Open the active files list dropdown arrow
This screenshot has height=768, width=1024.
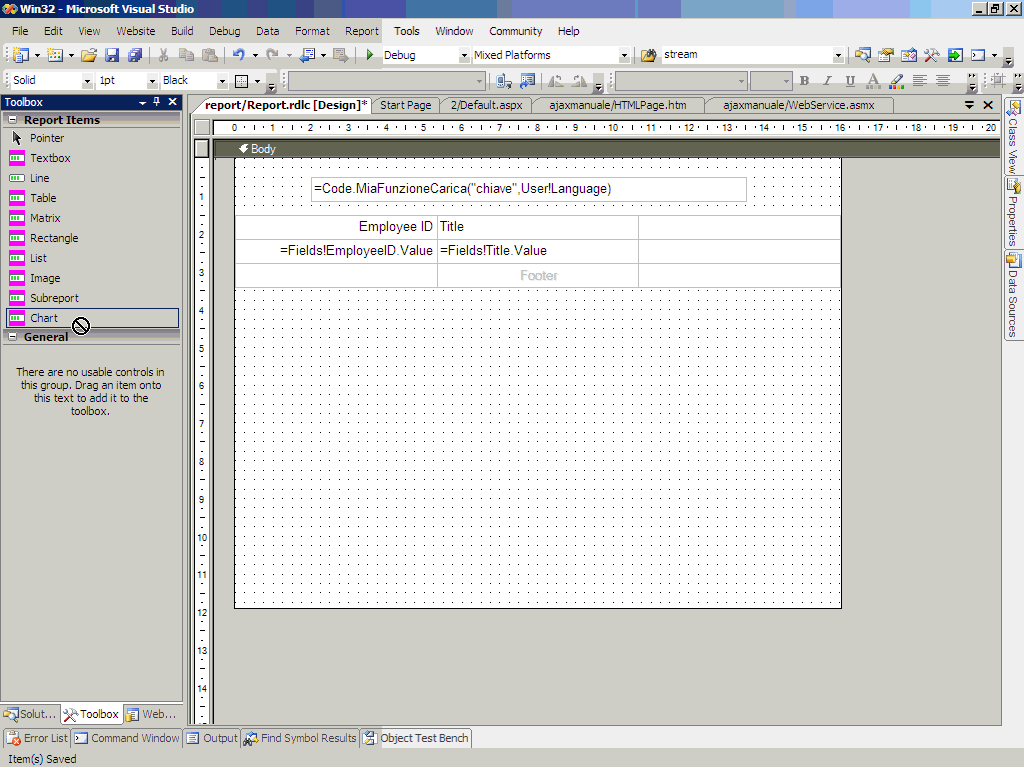[x=969, y=105]
